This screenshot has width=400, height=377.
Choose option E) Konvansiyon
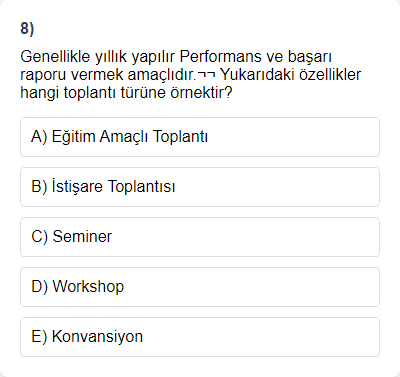[200, 337]
